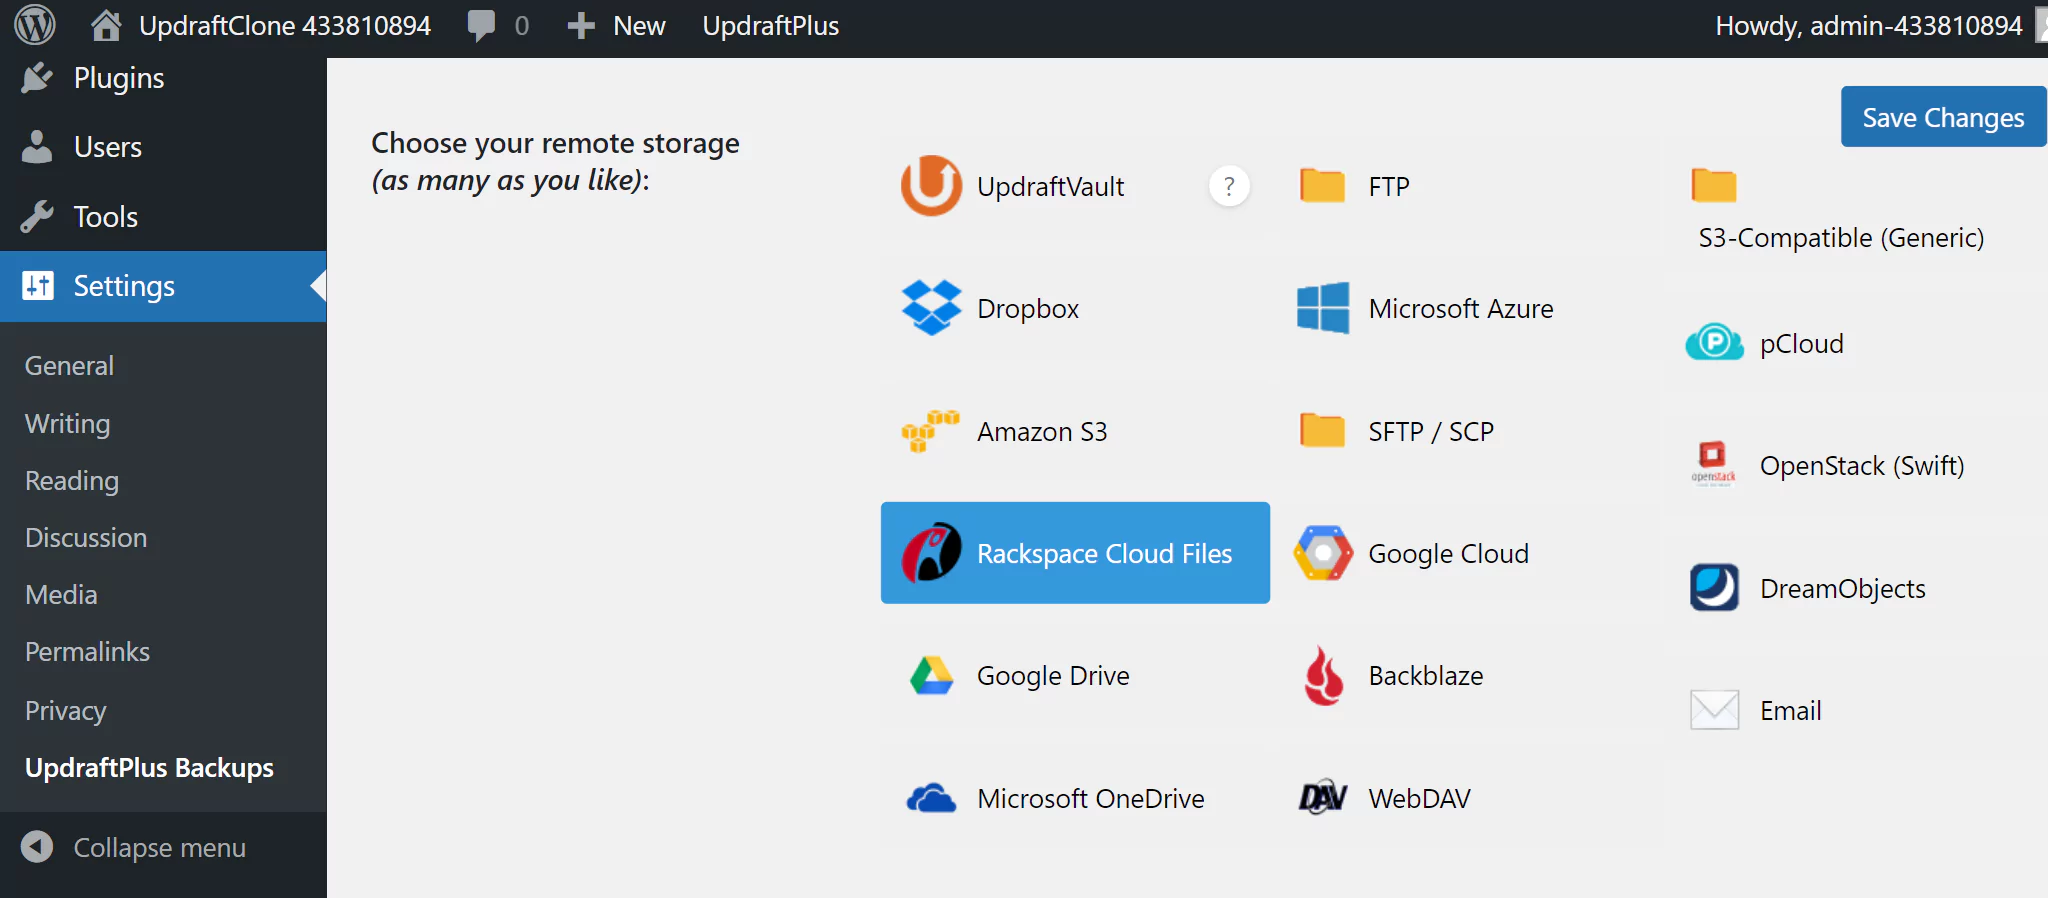Choose Google Drive label as storage

point(1053,677)
